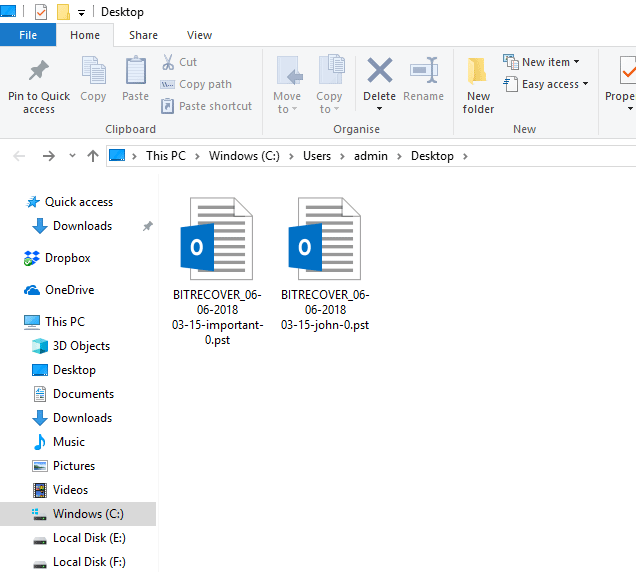This screenshot has width=636, height=572.
Task: Expand chevron after Desktop in breadcrumb
Action: [x=465, y=156]
